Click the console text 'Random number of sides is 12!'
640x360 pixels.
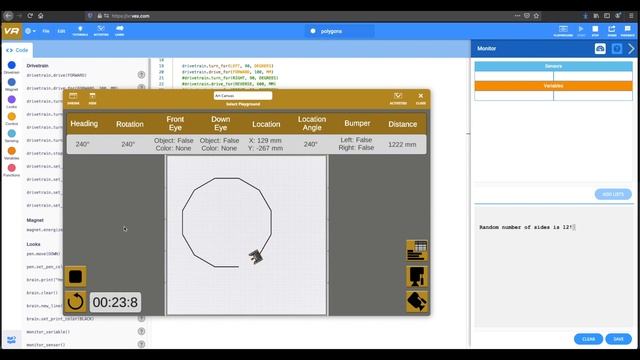click(526, 227)
